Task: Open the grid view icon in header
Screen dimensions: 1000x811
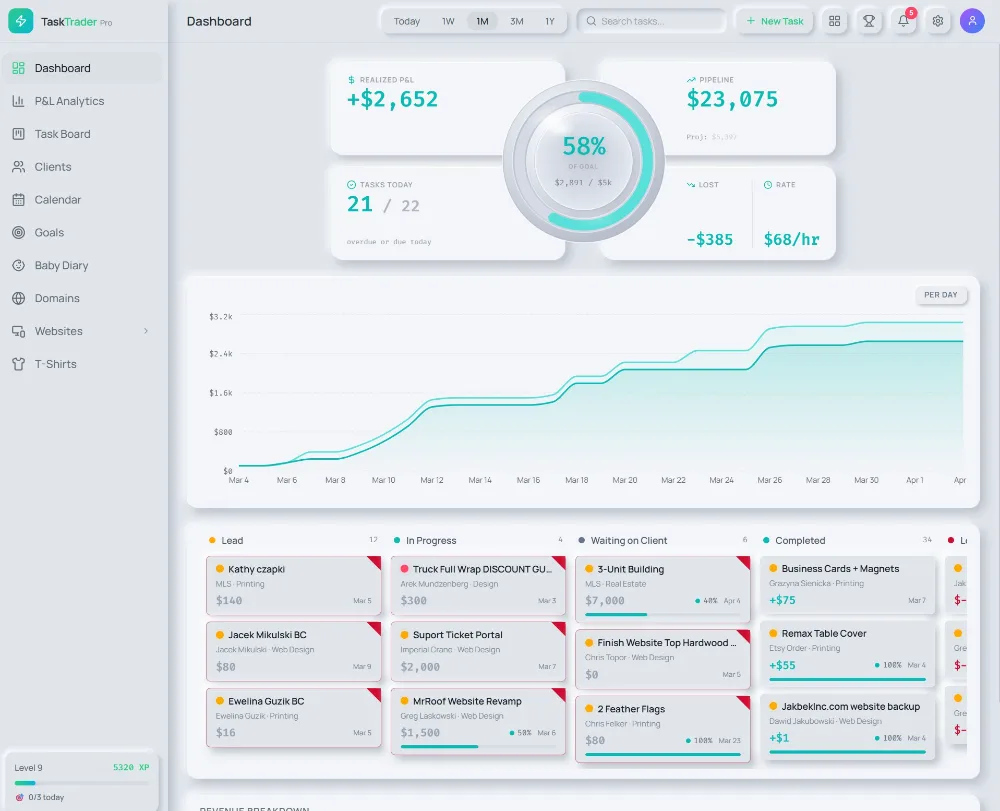Action: [834, 21]
